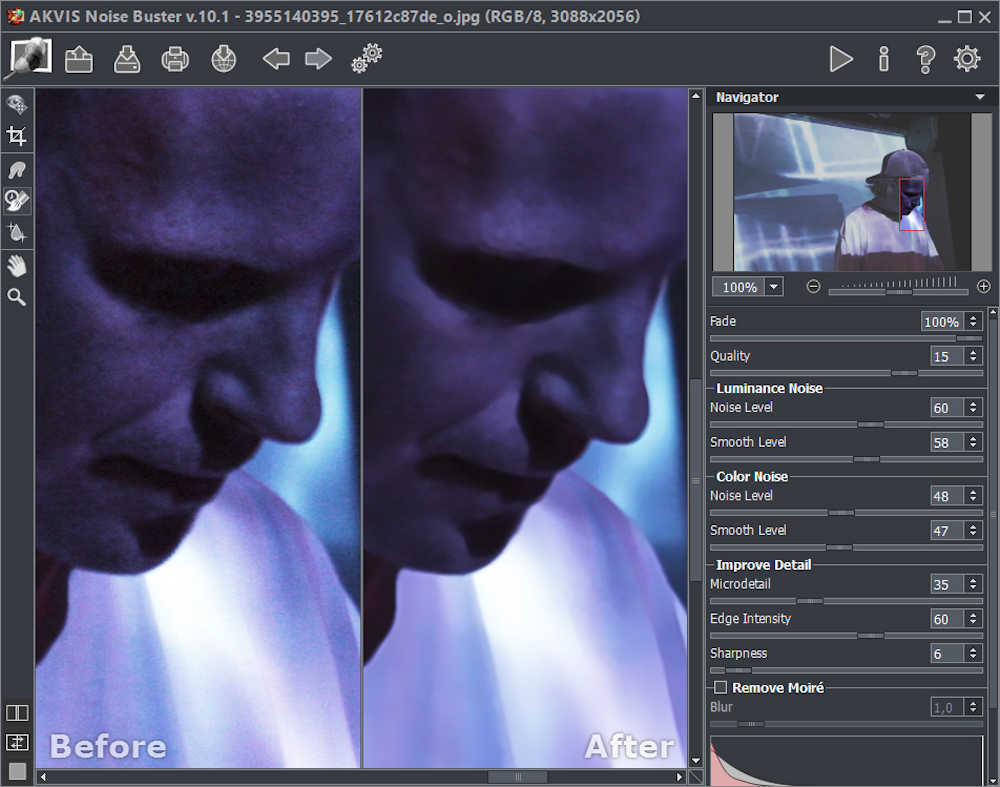Toggle the split before/after view layout icon
This screenshot has width=1000, height=787.
(17, 713)
